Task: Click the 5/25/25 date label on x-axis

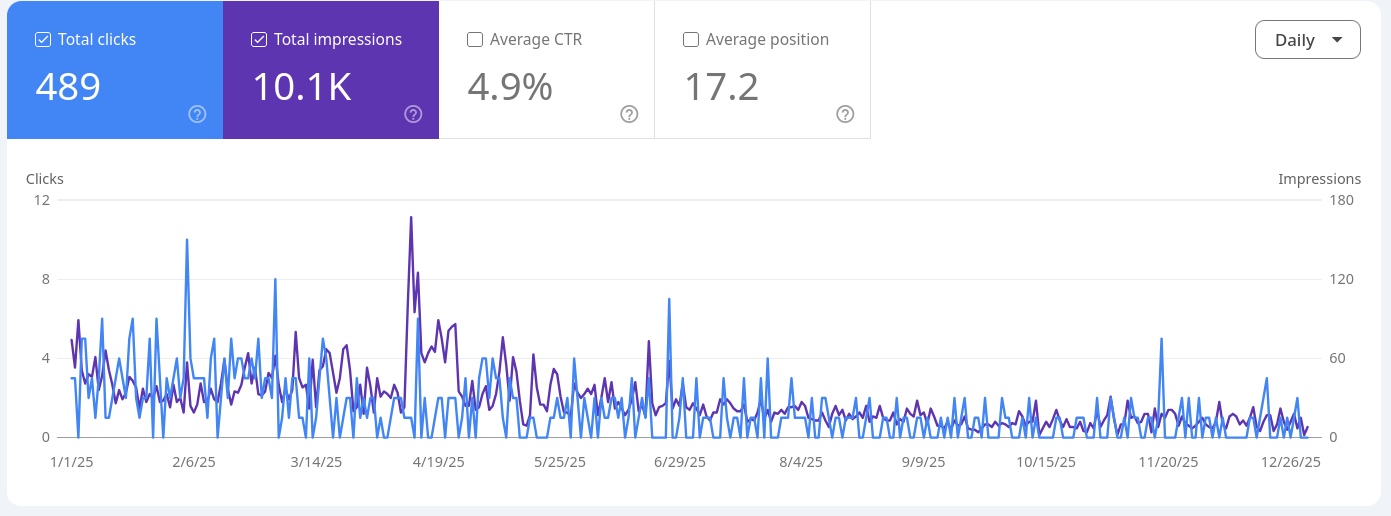Action: pos(562,462)
